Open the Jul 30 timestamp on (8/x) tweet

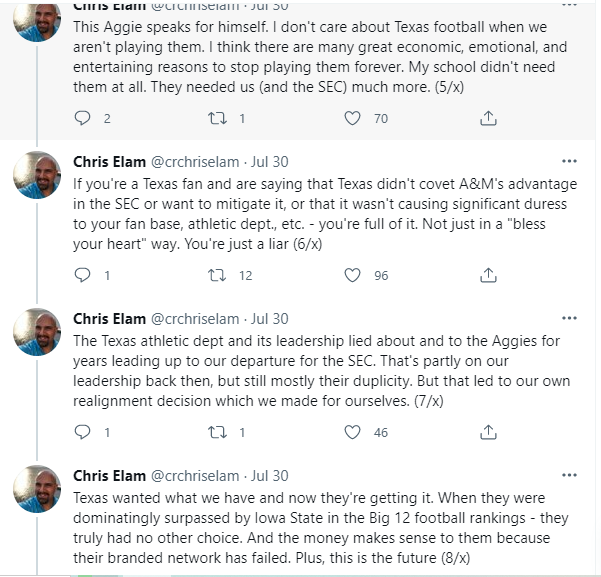pyautogui.click(x=268, y=476)
